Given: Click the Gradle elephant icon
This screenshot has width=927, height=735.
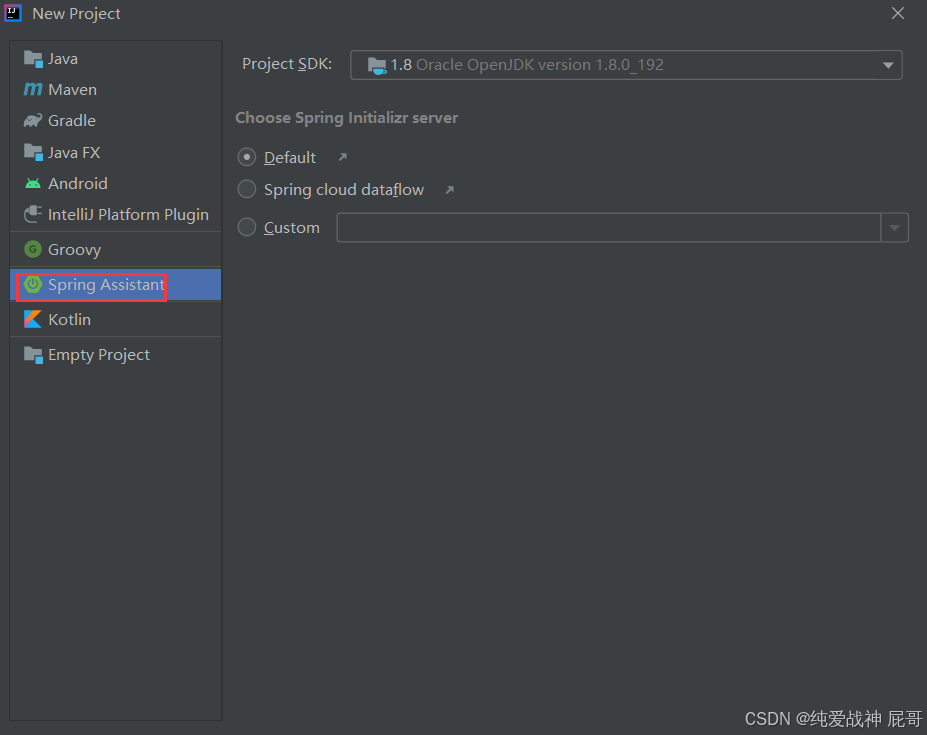Looking at the screenshot, I should 33,121.
